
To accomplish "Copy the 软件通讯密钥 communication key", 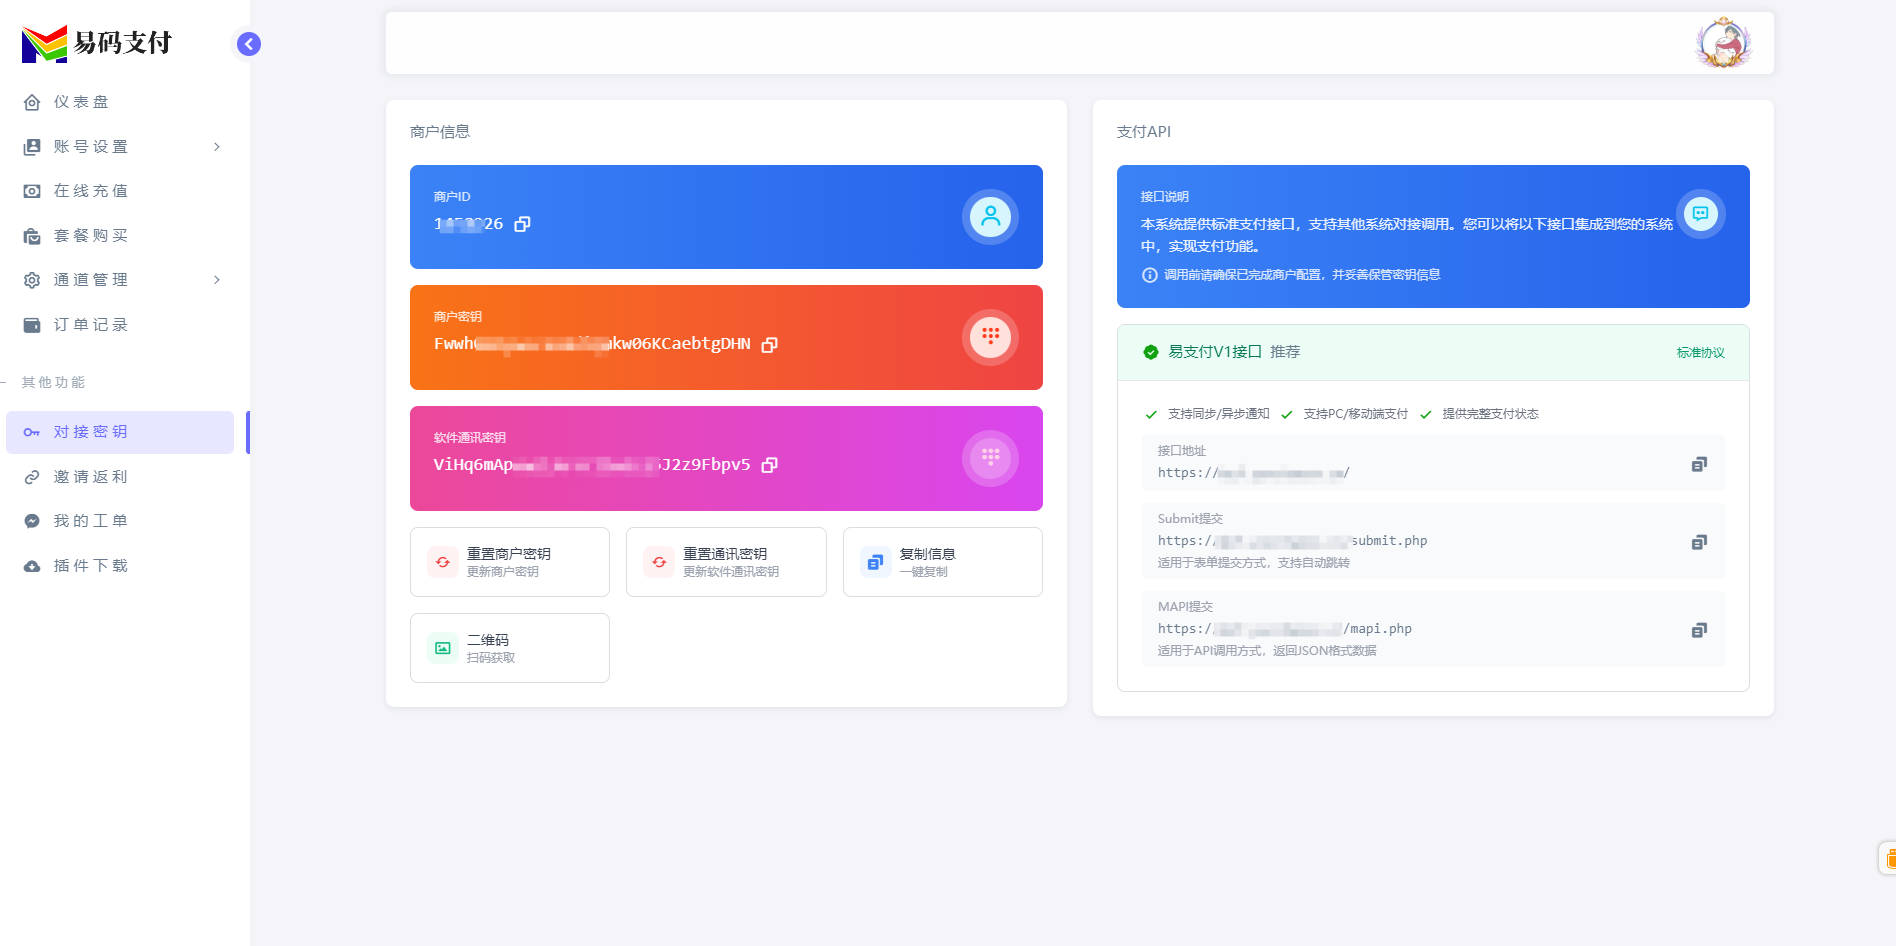I will [769, 464].
